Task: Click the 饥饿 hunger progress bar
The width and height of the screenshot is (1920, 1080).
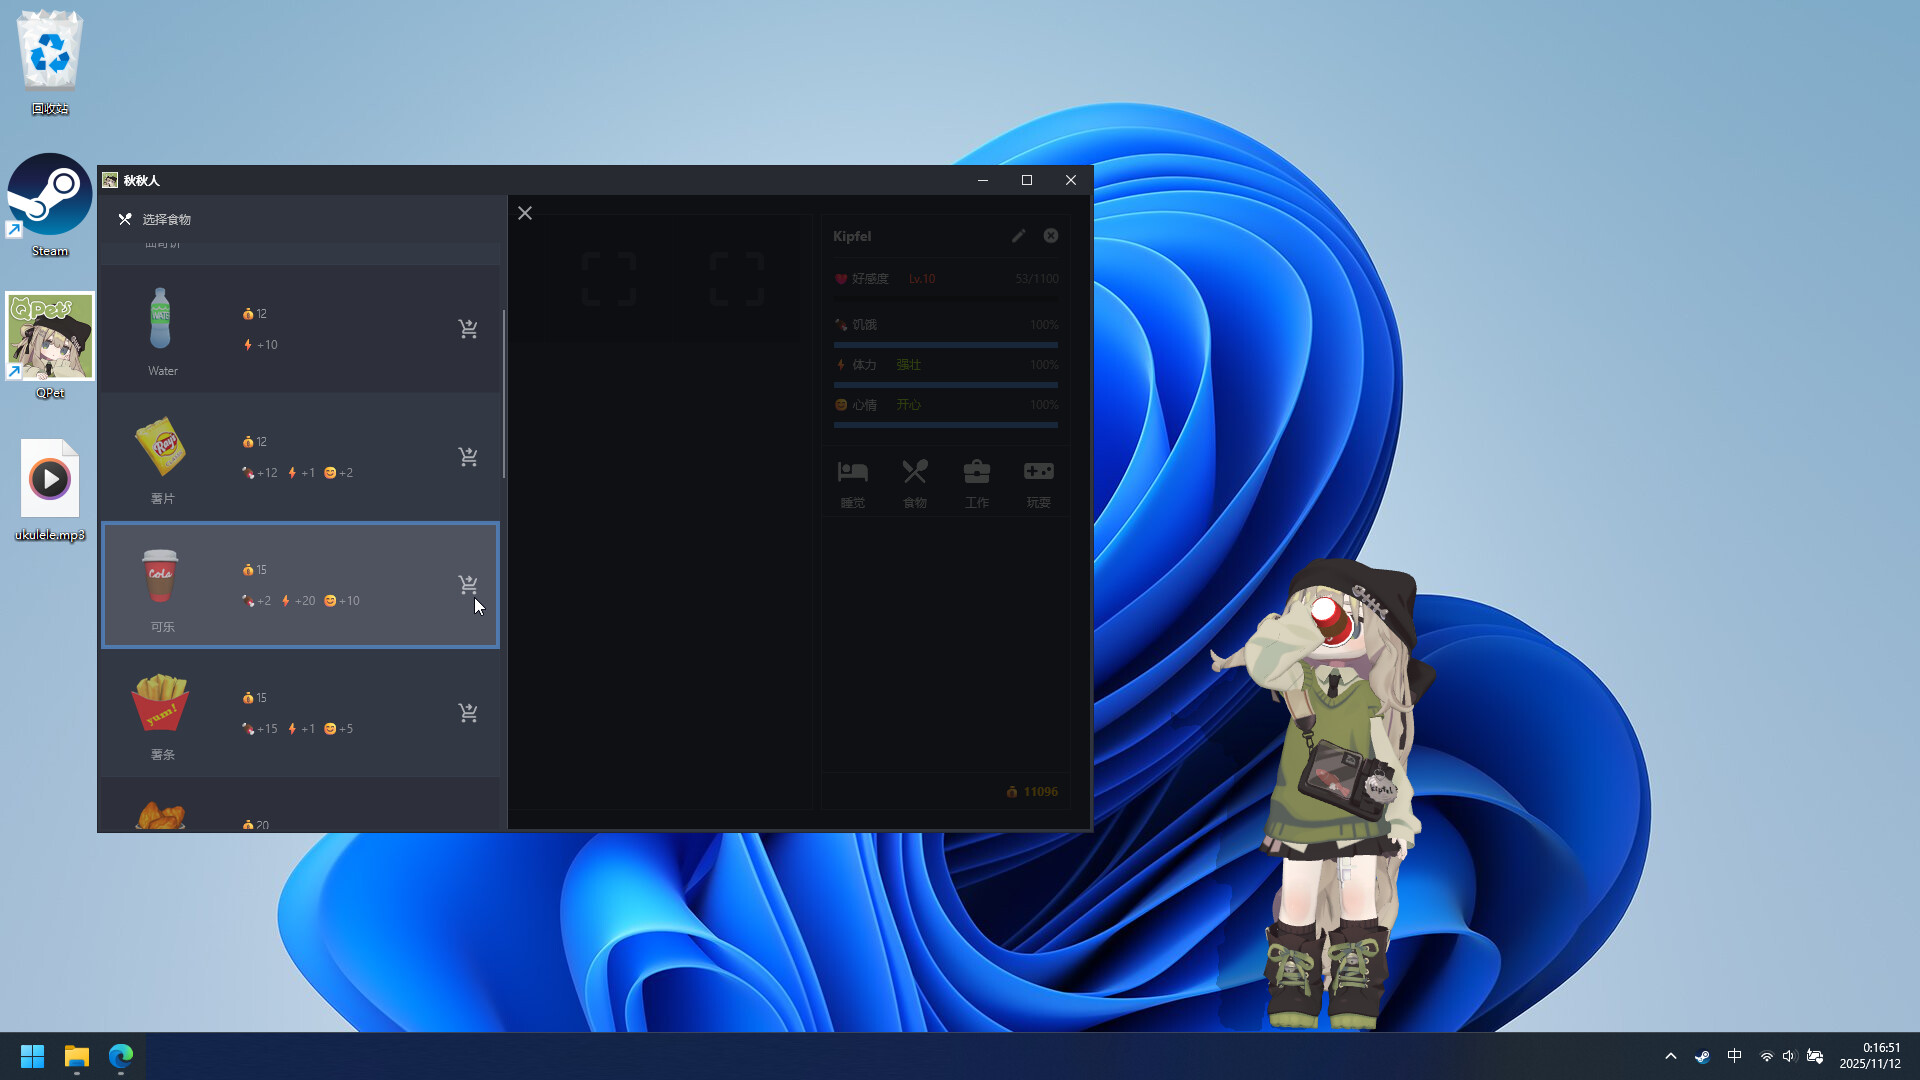Action: (944, 344)
